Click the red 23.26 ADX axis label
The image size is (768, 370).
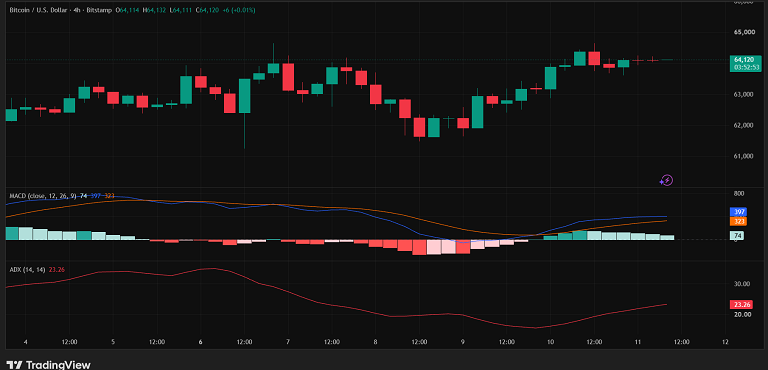pos(741,304)
